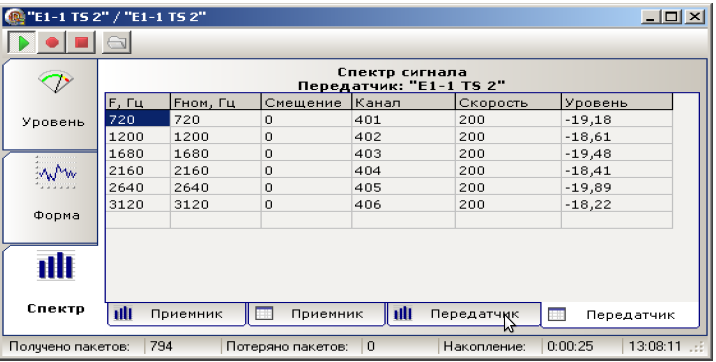Click level value -19,18
The image size is (716, 362).
coord(616,119)
